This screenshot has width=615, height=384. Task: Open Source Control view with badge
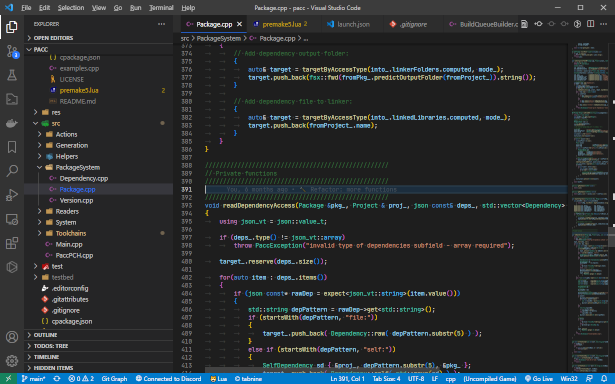coord(12,51)
